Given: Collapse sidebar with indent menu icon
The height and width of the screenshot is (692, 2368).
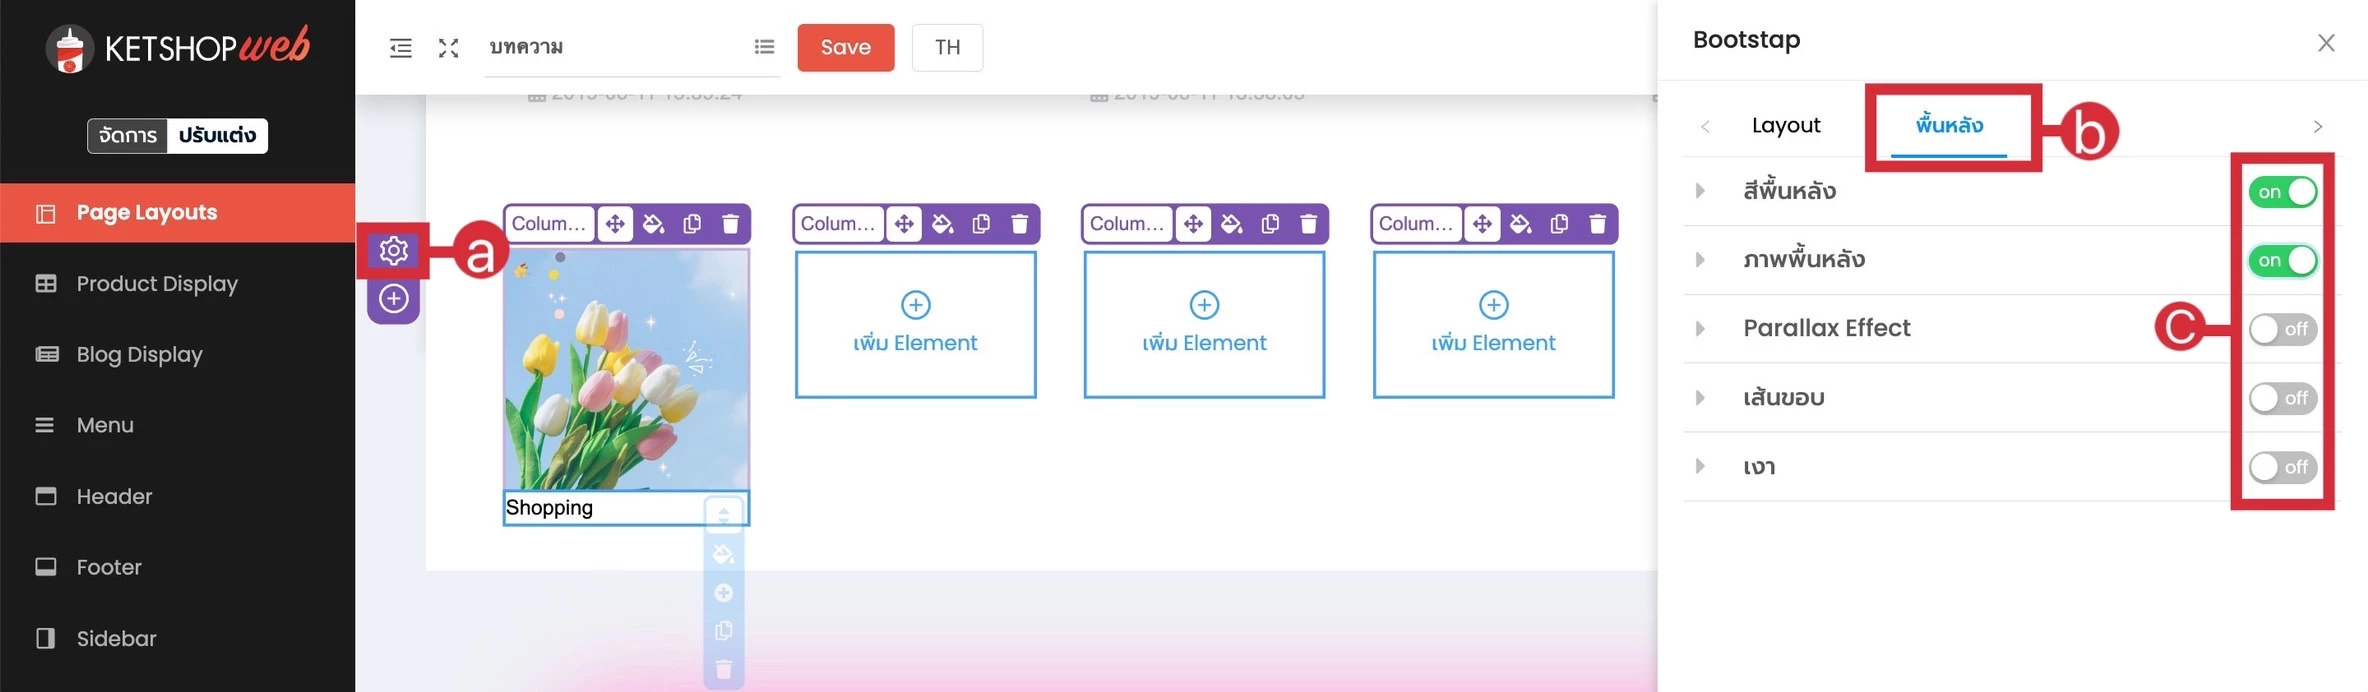Looking at the screenshot, I should tap(400, 48).
